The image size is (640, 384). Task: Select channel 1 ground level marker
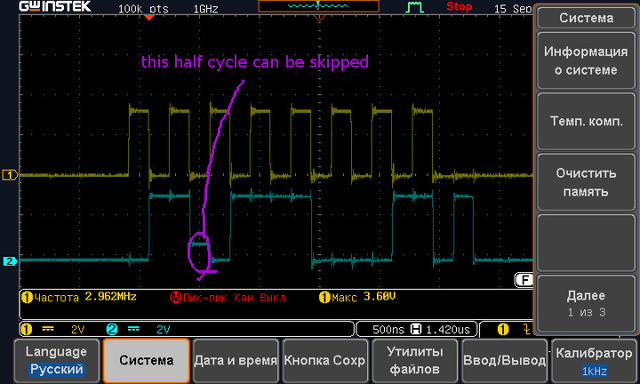click(9, 175)
